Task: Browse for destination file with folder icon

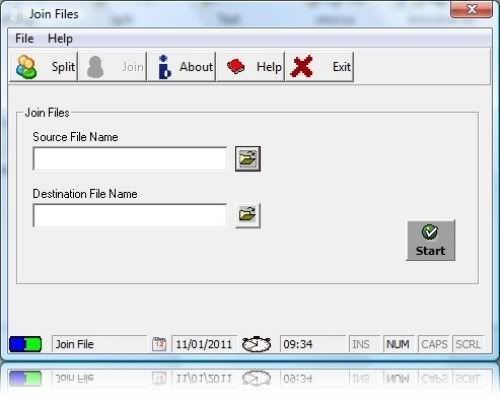Action: click(248, 215)
